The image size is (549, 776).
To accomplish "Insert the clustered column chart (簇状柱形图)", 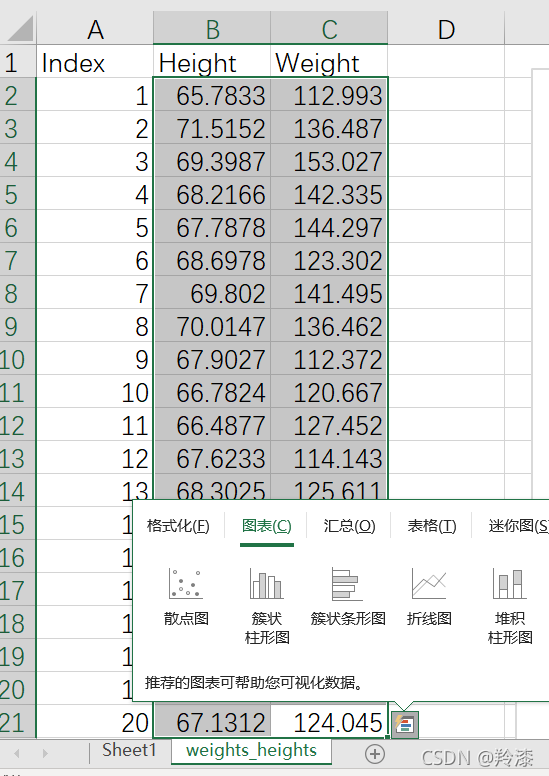I will pos(267,606).
